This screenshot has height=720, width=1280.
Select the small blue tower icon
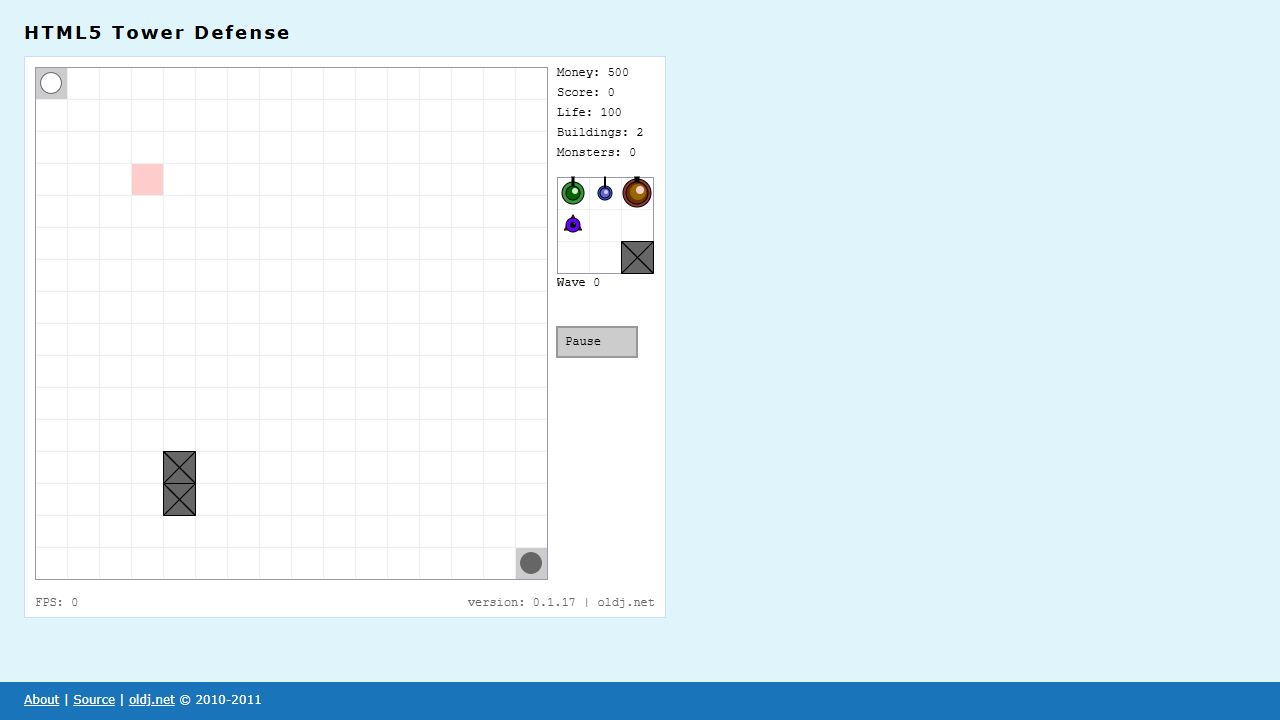pyautogui.click(x=605, y=192)
